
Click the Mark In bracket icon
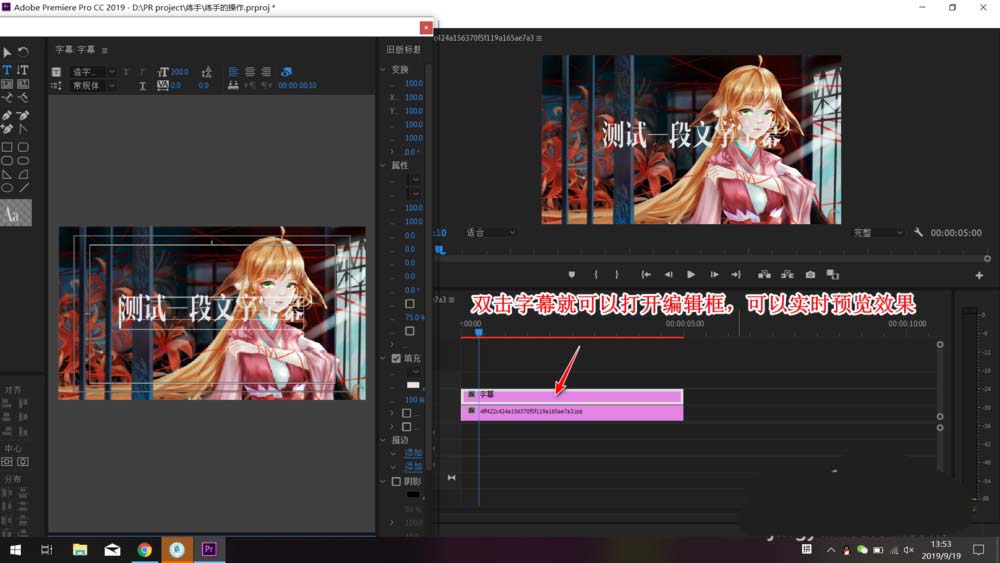596,274
